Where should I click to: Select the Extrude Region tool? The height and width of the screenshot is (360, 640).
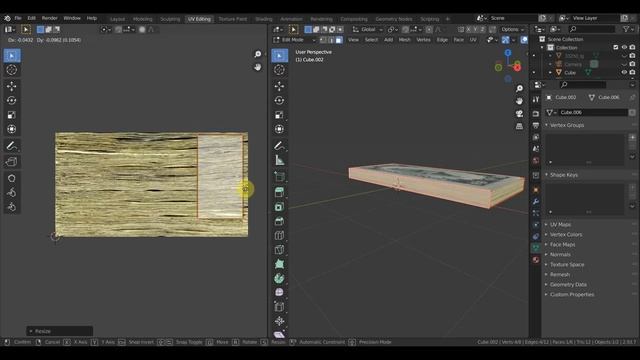[x=280, y=192]
